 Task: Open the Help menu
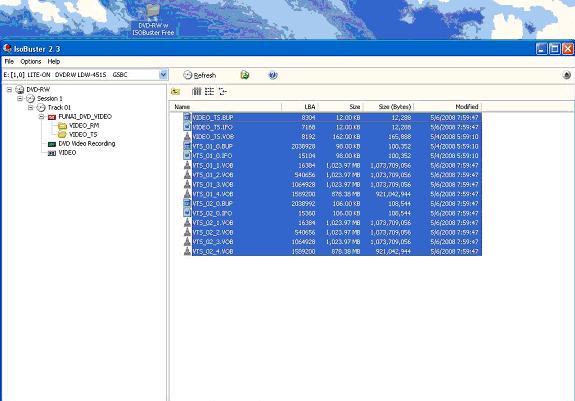click(54, 62)
